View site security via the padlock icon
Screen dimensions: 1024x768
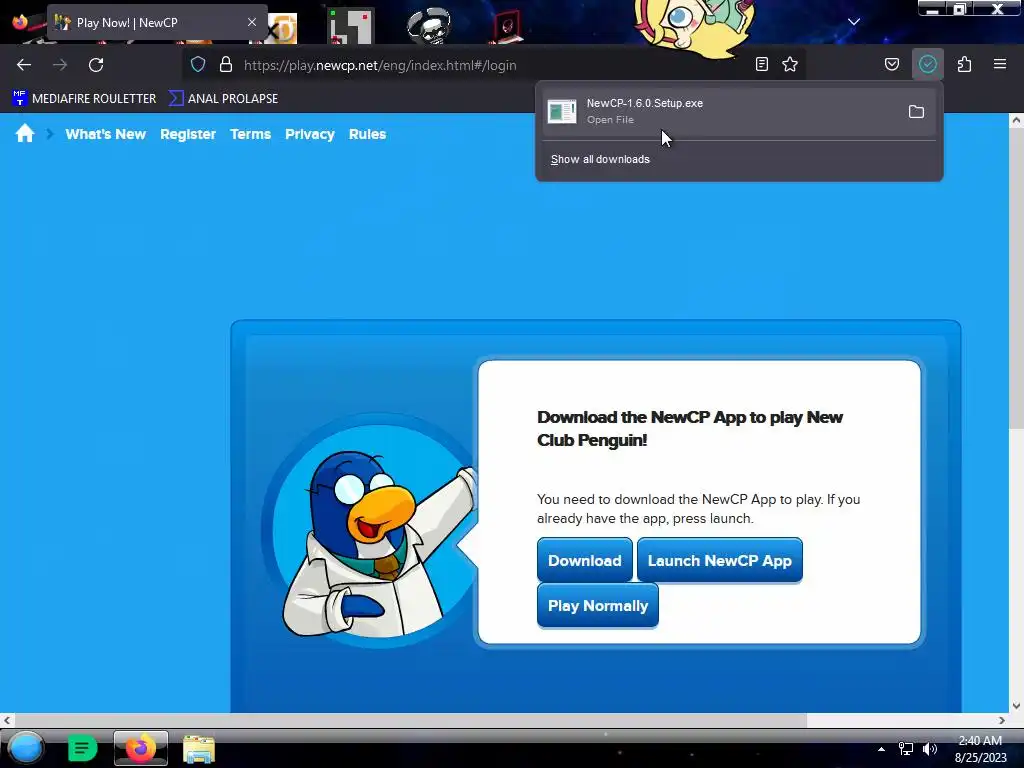[226, 65]
